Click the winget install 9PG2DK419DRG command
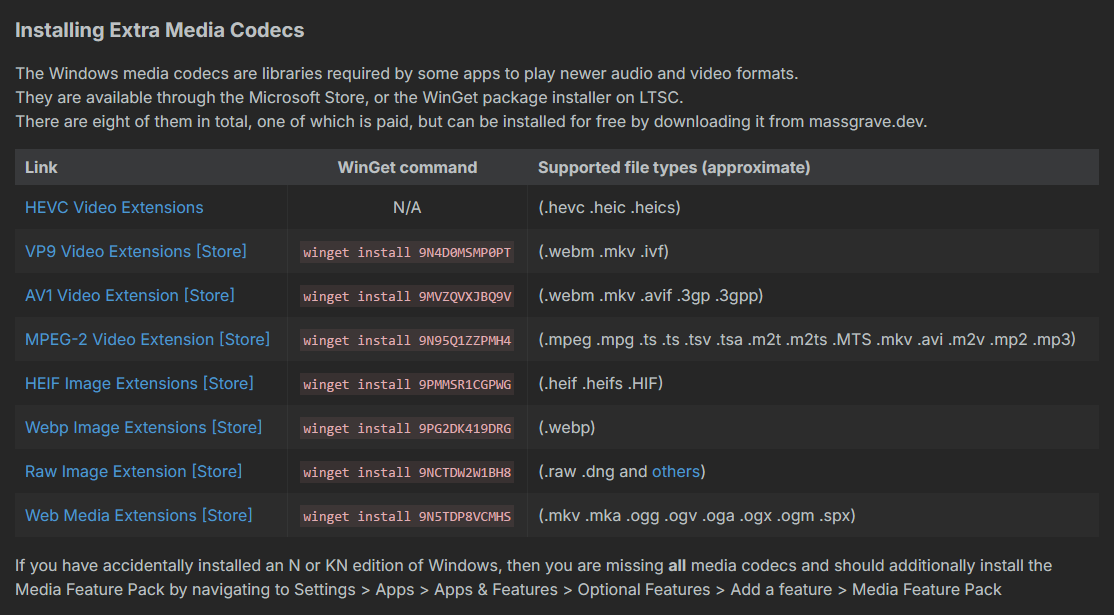Image resolution: width=1114 pixels, height=615 pixels. (407, 429)
